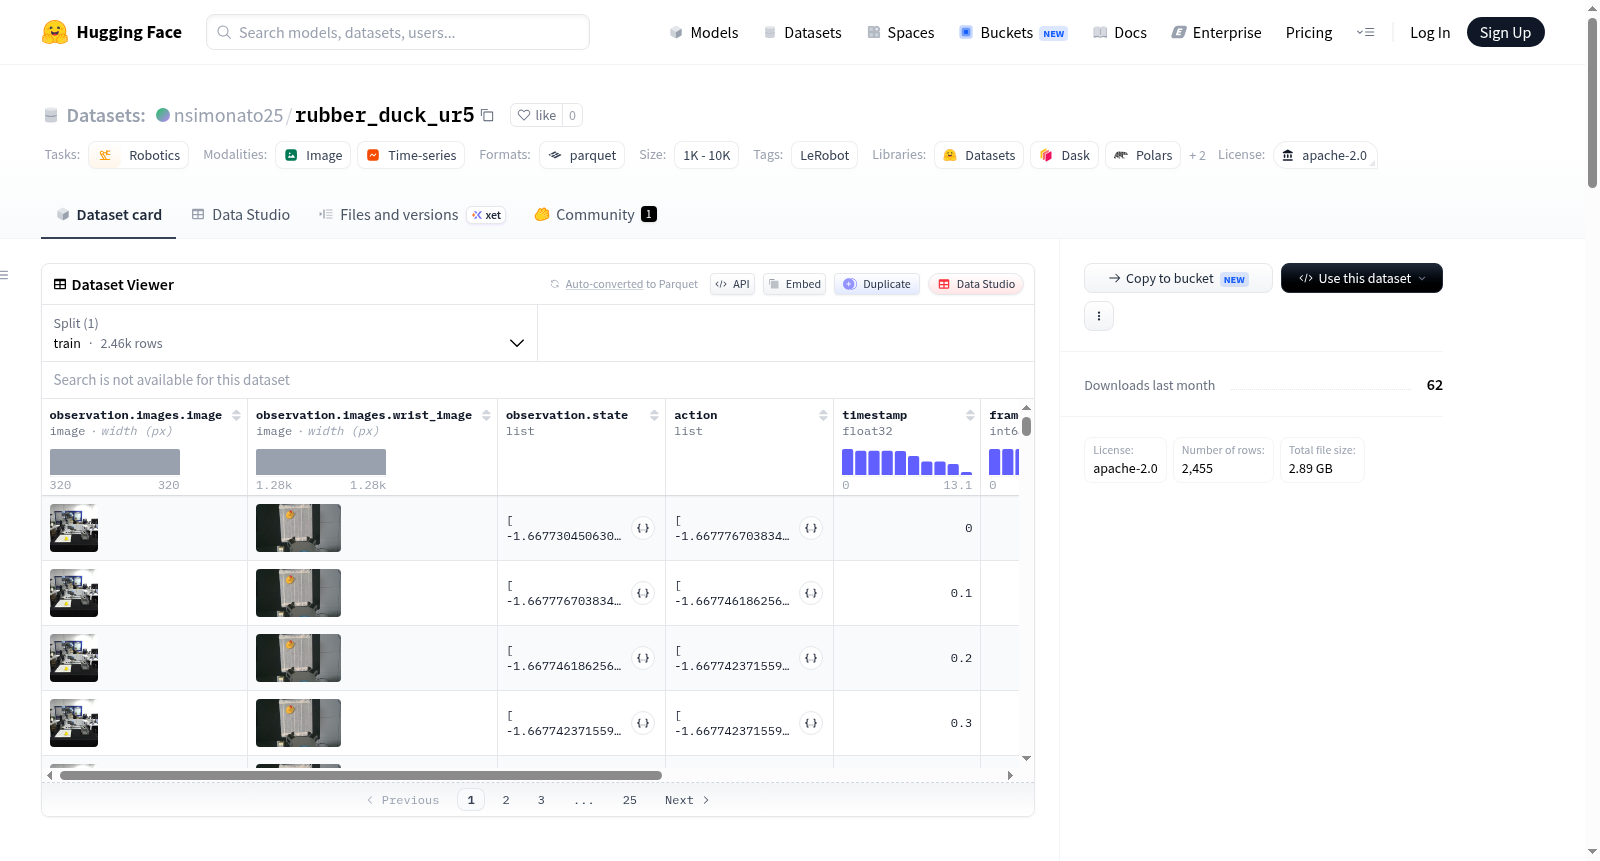Open the more navigation menu dropdown

(1365, 32)
